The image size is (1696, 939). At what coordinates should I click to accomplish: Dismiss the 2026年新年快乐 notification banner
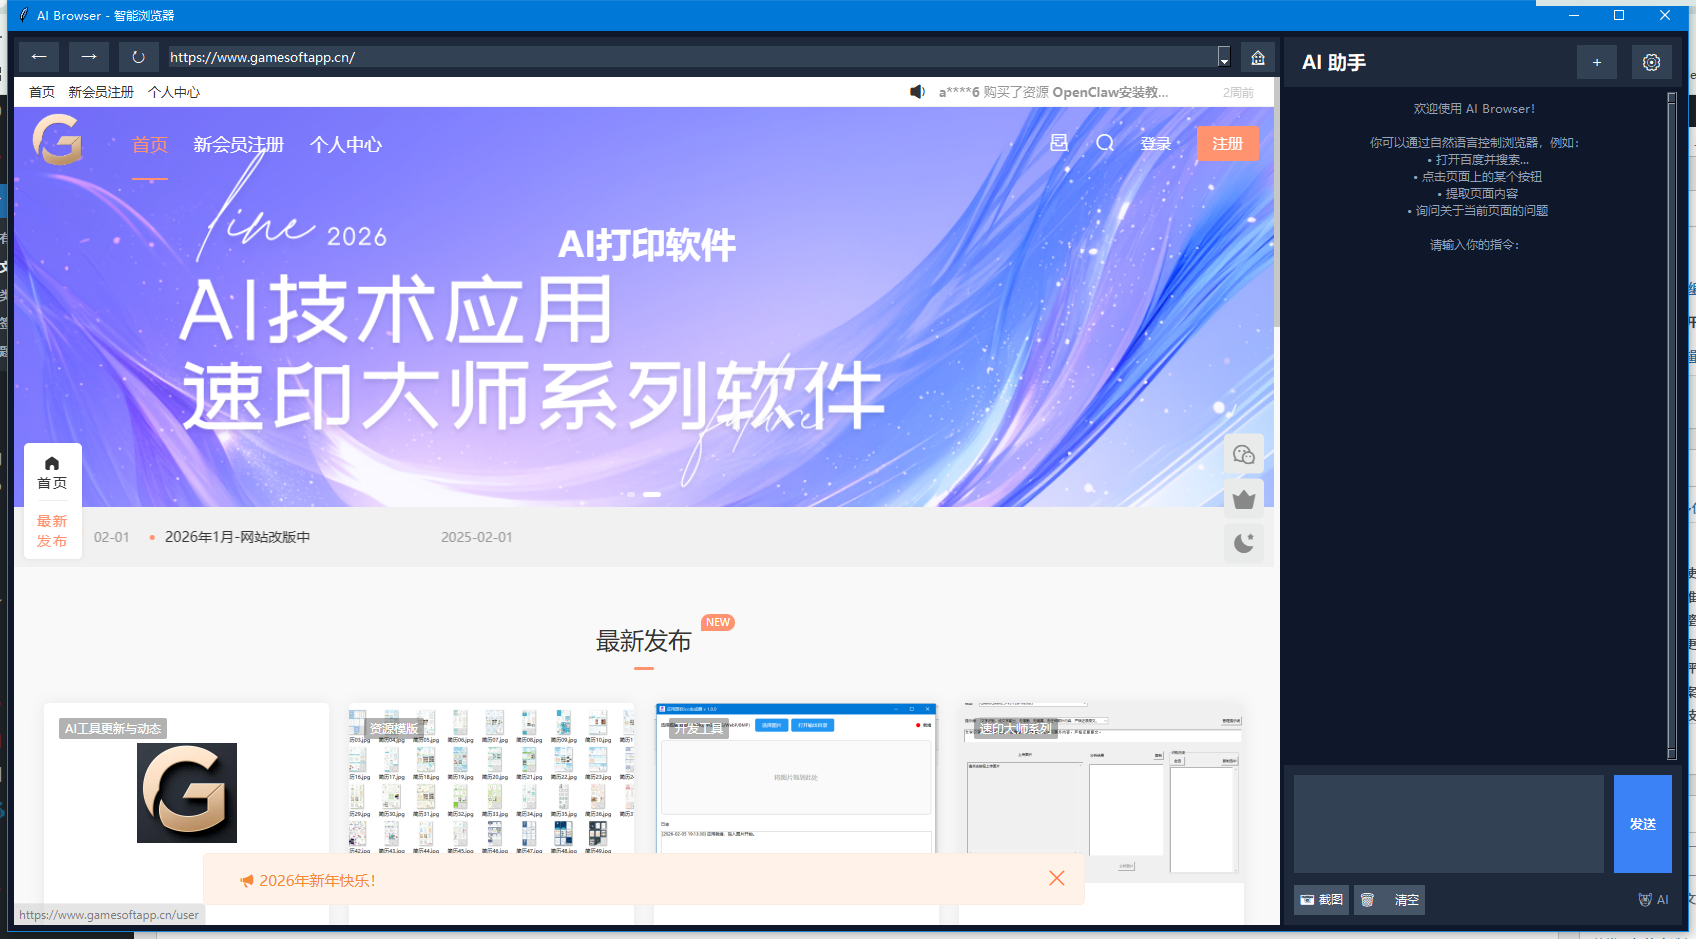click(1057, 878)
